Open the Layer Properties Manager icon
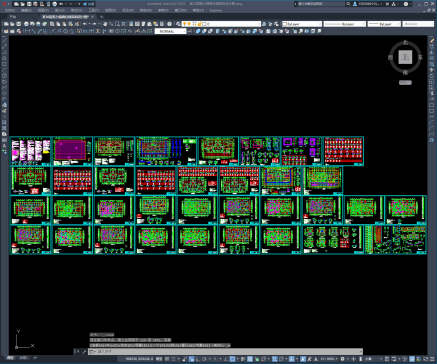This screenshot has width=437, height=364. click(179, 24)
